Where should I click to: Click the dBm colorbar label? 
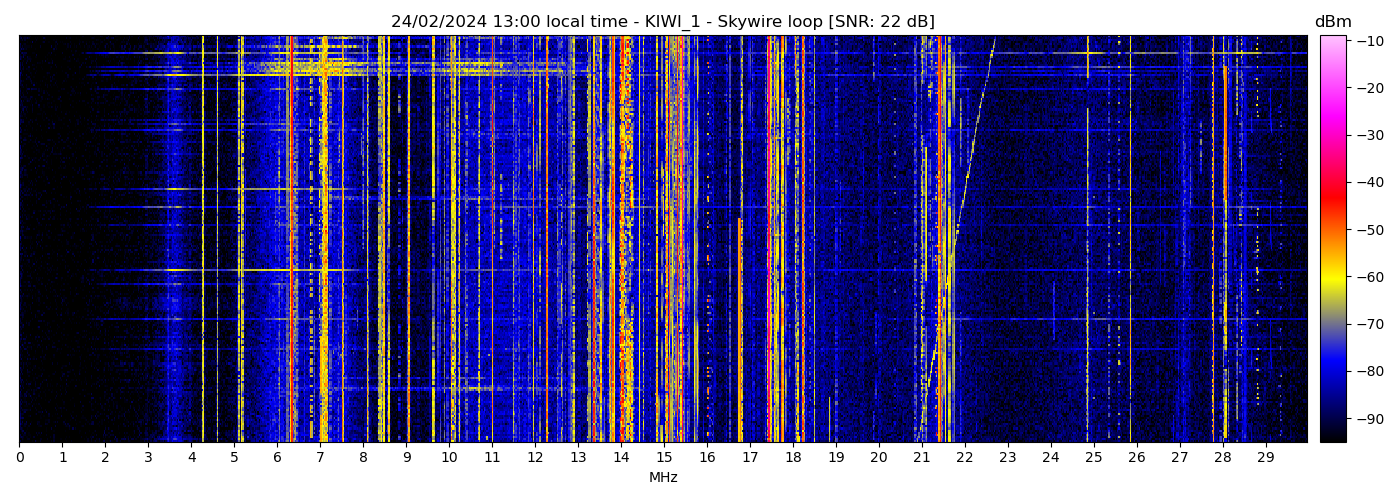coord(1332,22)
